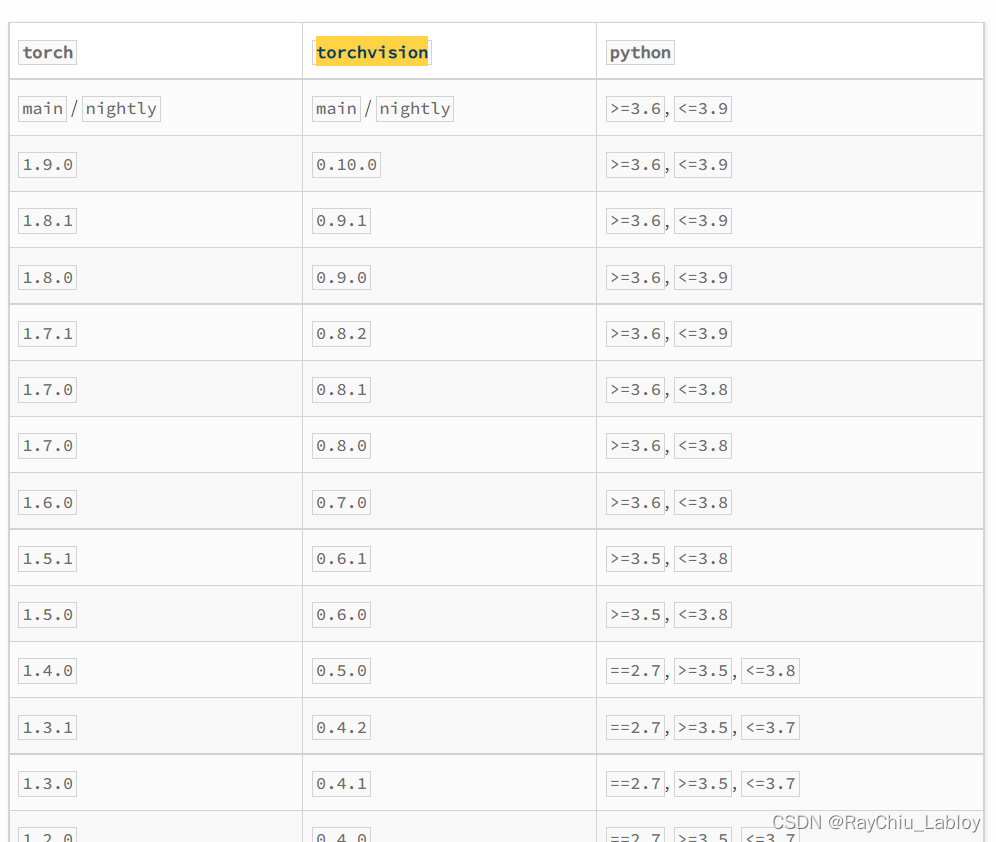Image resolution: width=996 pixels, height=842 pixels.
Task: Click "<=3.8" in the torch 1.6.0 row
Action: (x=703, y=502)
